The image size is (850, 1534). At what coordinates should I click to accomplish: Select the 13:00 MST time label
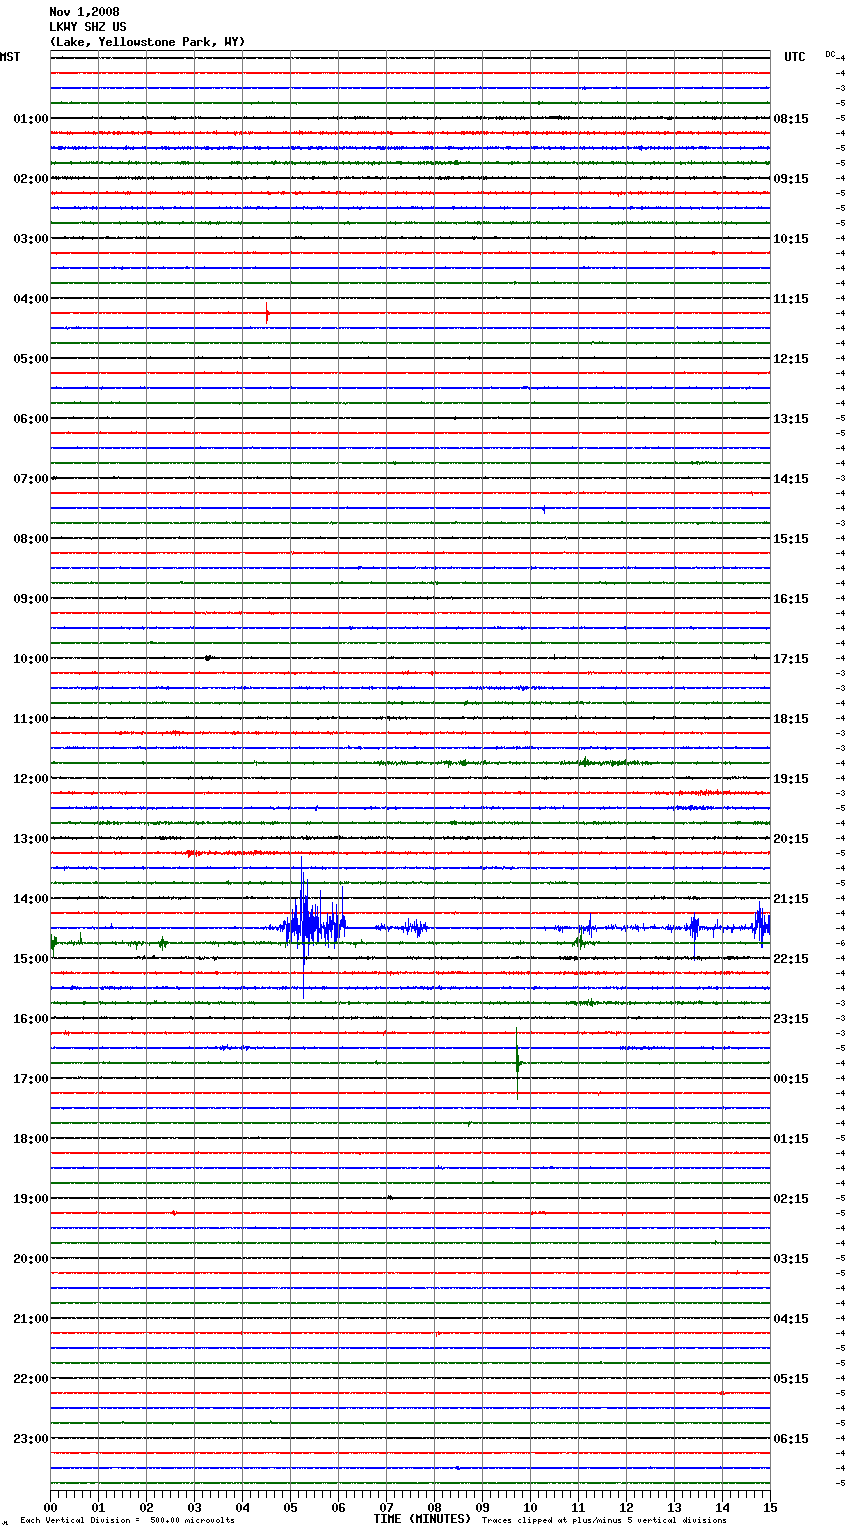click(31, 839)
